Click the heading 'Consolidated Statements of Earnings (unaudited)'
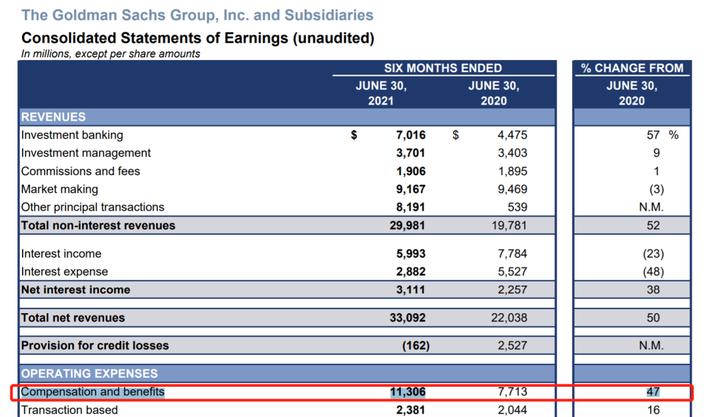 point(198,38)
